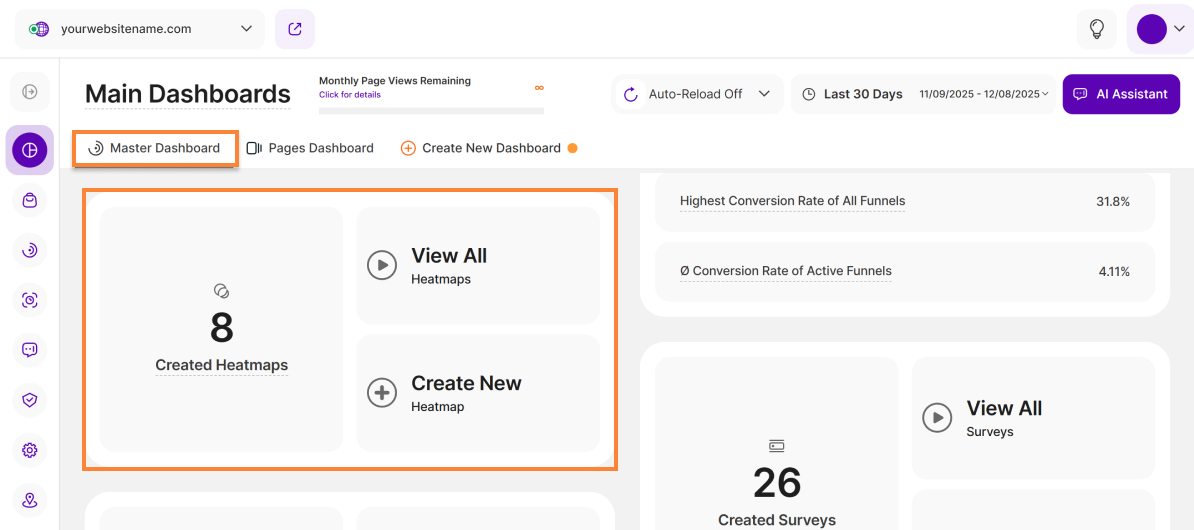
Task: Launch the AI Assistant
Action: (x=1121, y=94)
